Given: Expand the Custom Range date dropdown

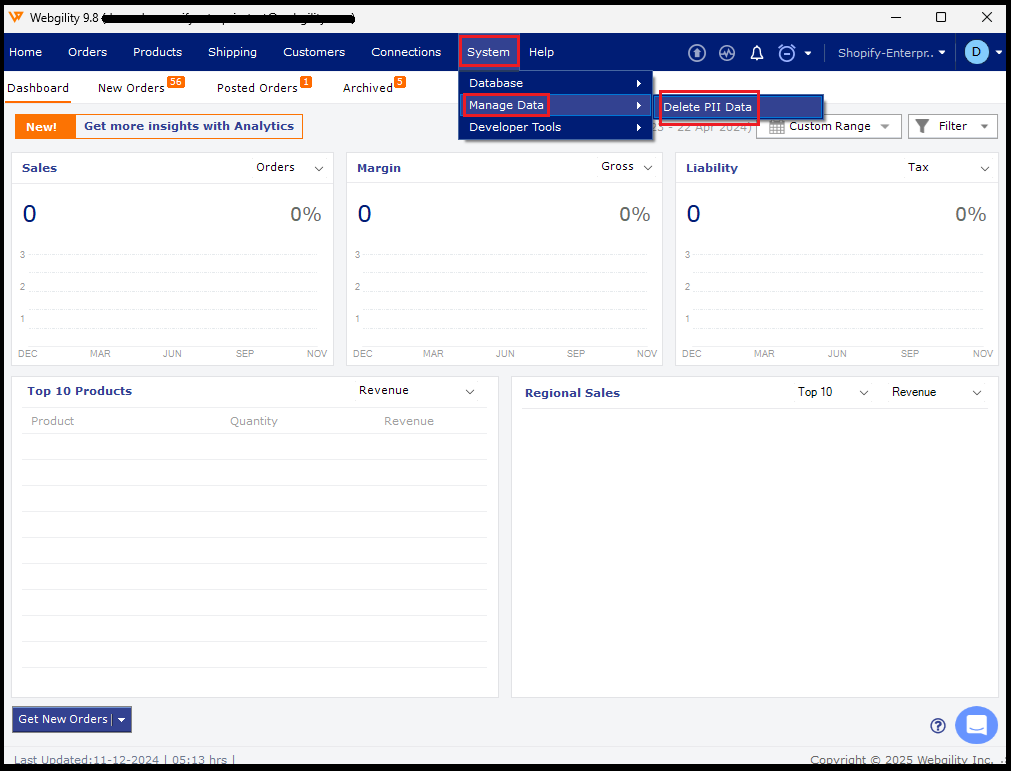Looking at the screenshot, I should point(829,127).
